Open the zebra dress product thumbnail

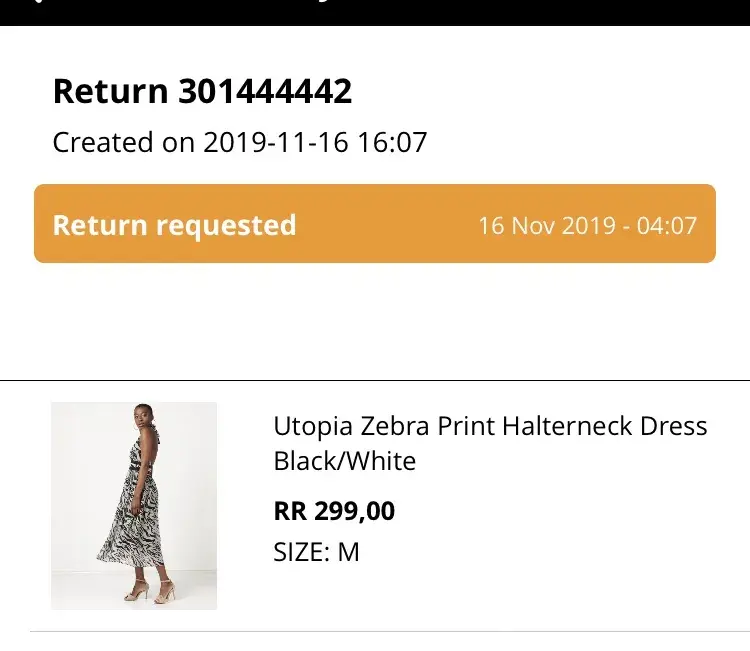134,506
